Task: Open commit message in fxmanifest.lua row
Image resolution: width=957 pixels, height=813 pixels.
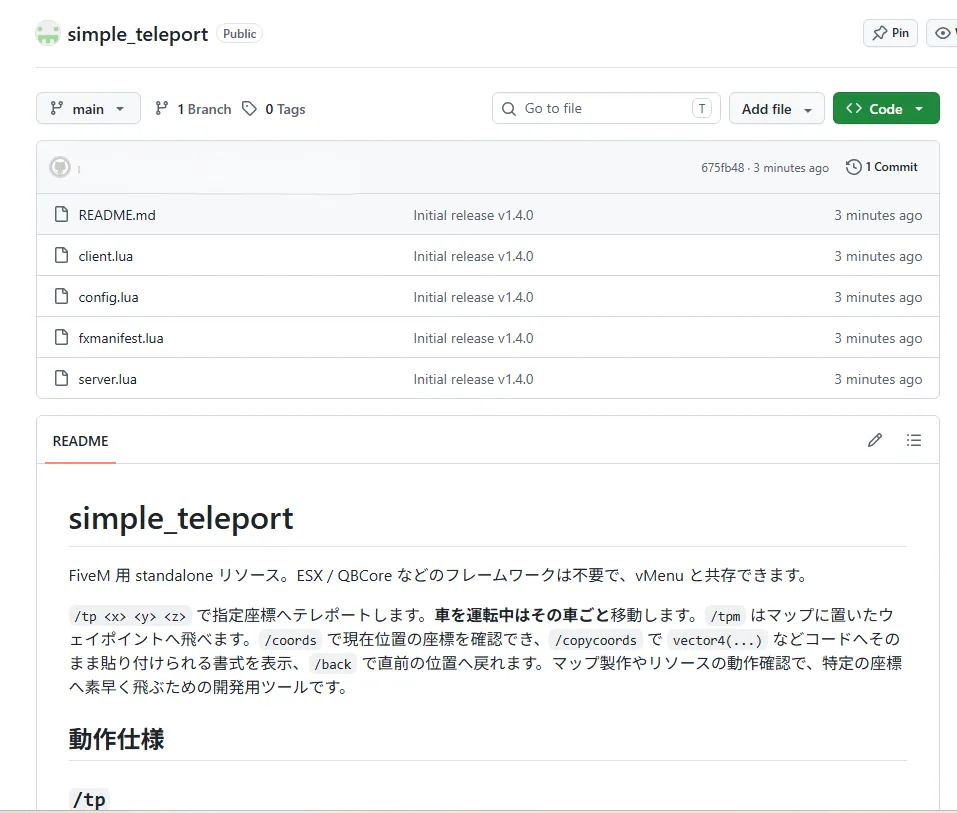Action: 473,338
